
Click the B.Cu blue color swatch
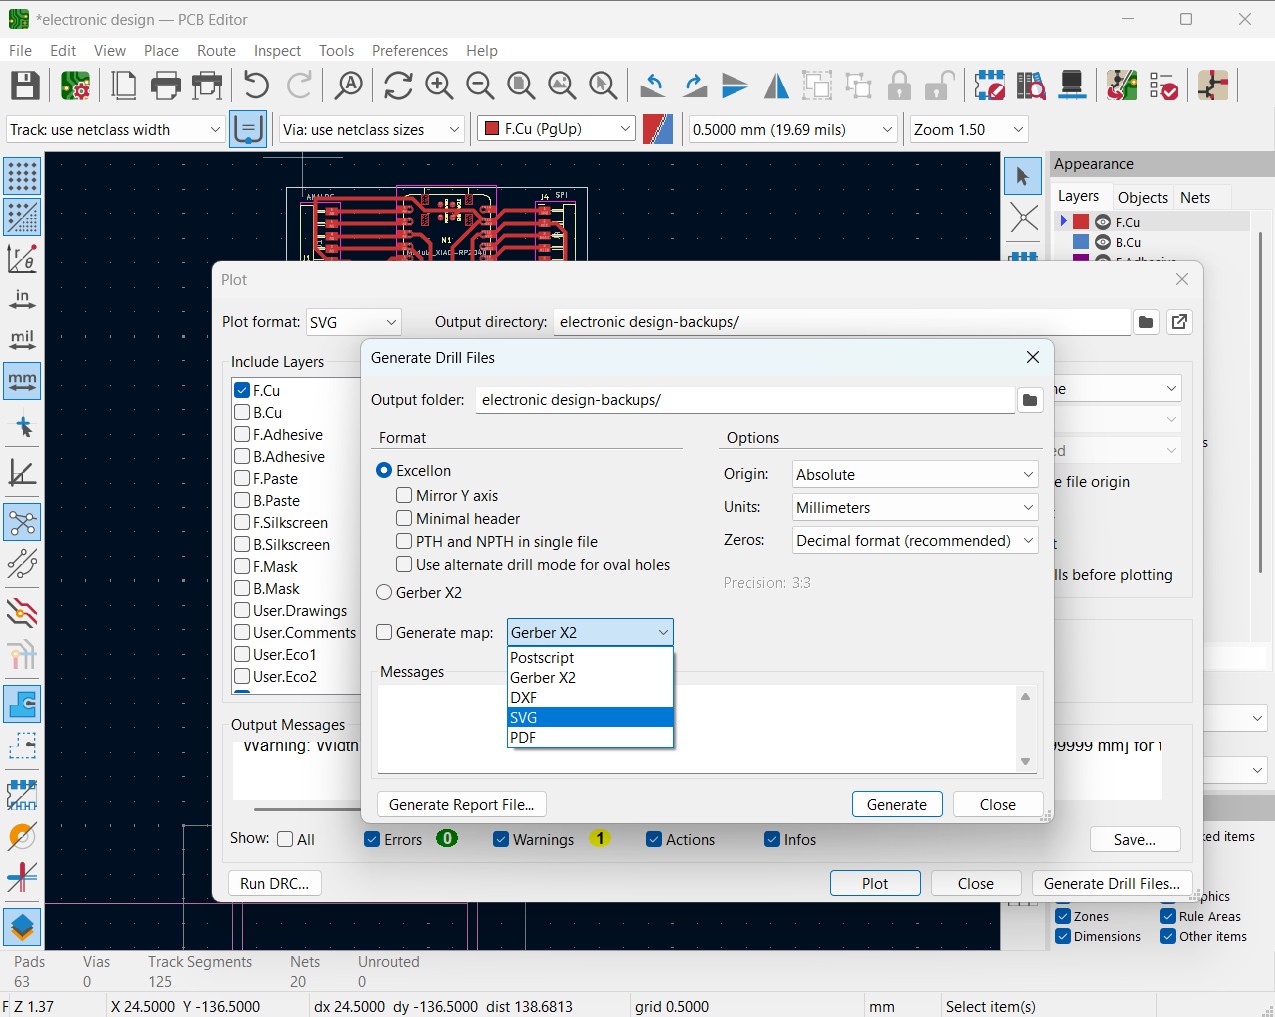pos(1081,242)
